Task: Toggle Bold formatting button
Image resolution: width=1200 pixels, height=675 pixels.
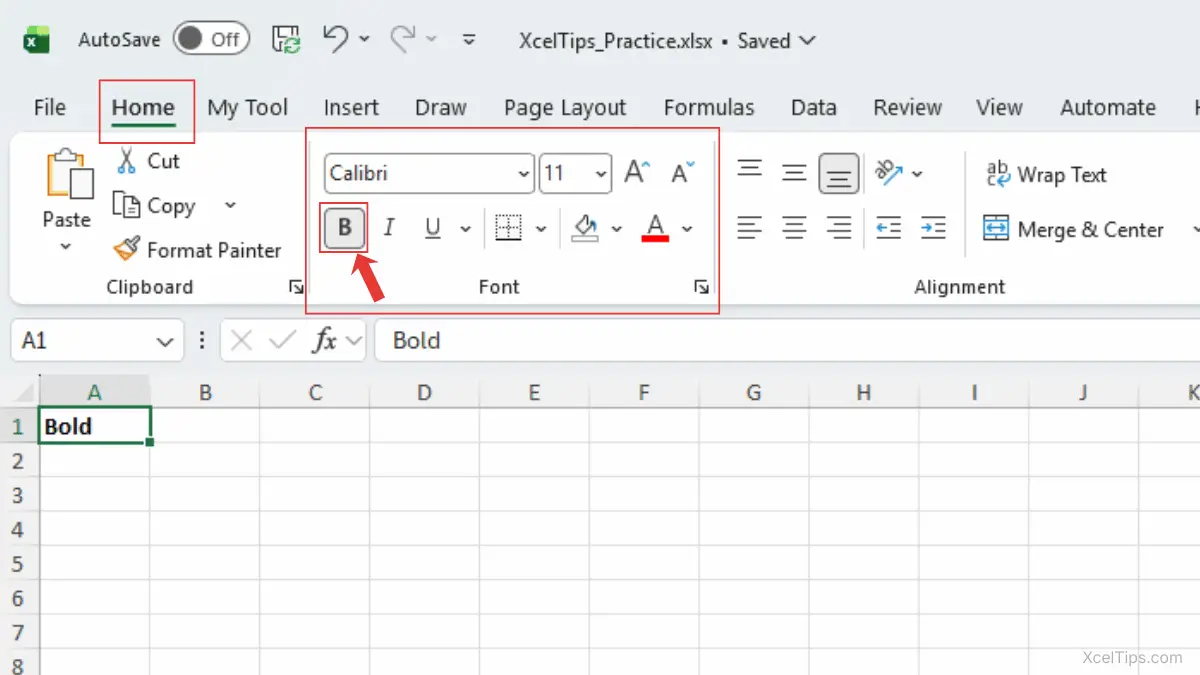Action: 345,228
